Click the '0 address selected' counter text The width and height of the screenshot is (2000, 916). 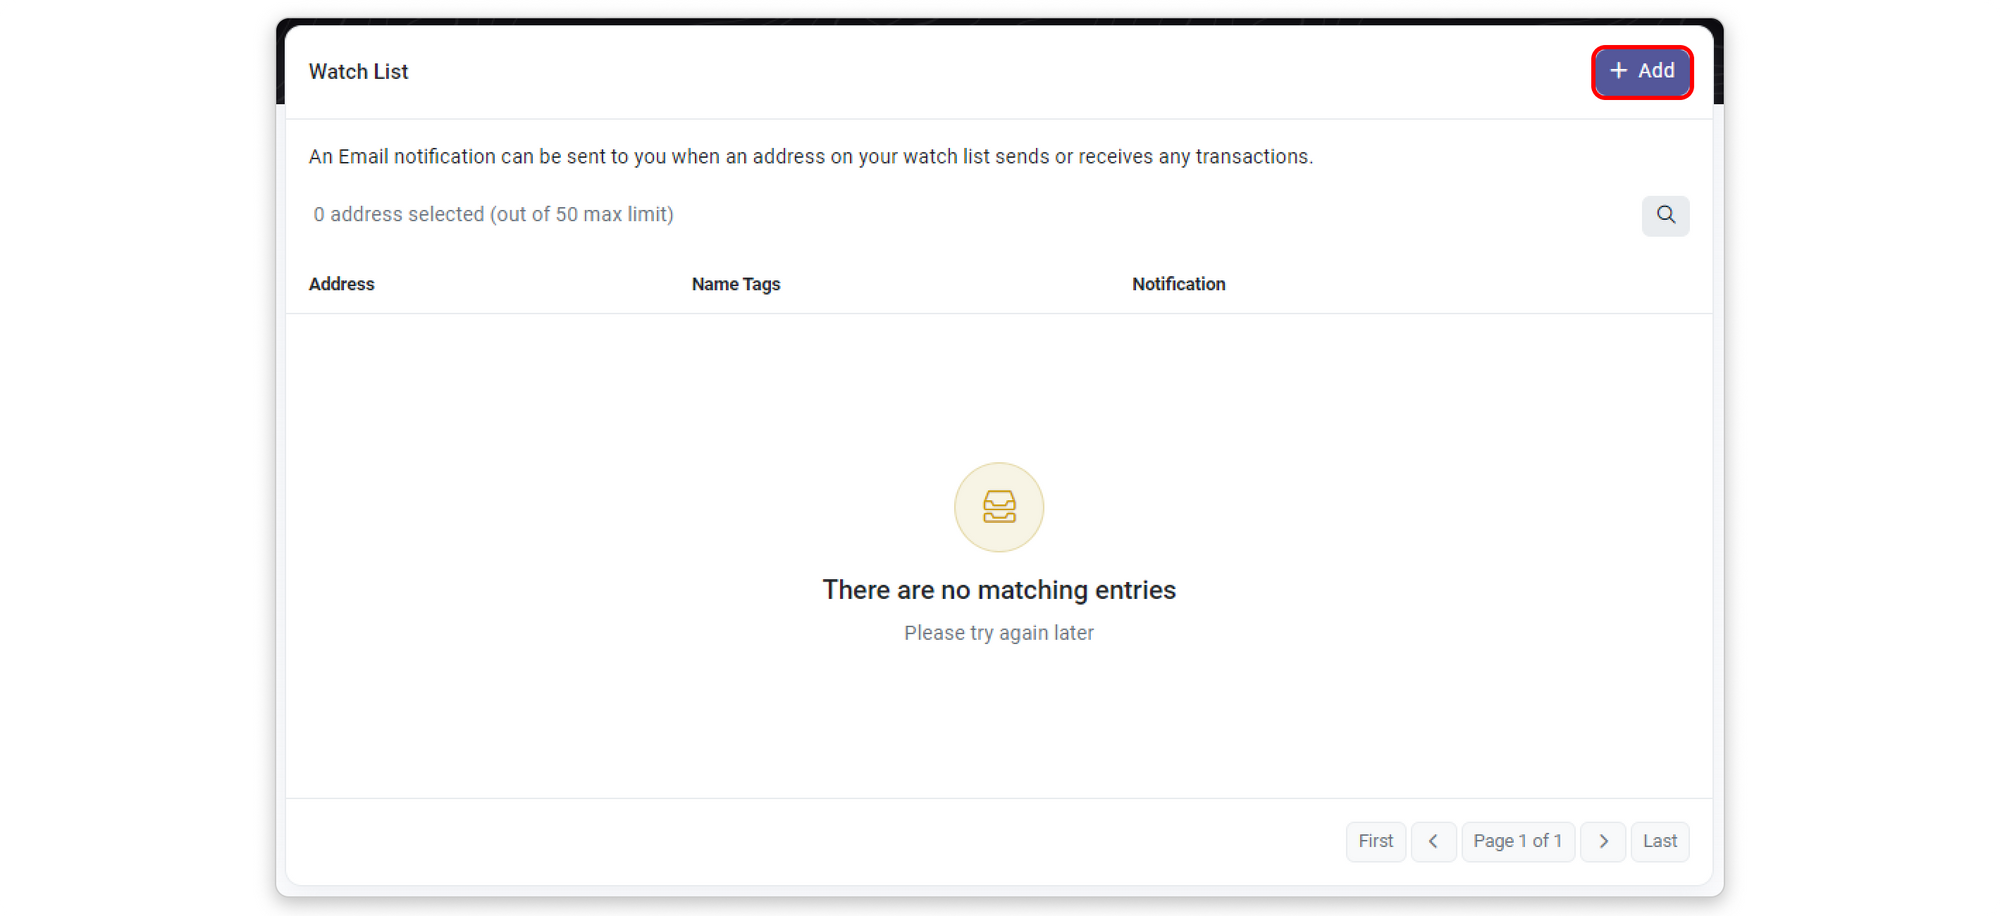(x=493, y=215)
